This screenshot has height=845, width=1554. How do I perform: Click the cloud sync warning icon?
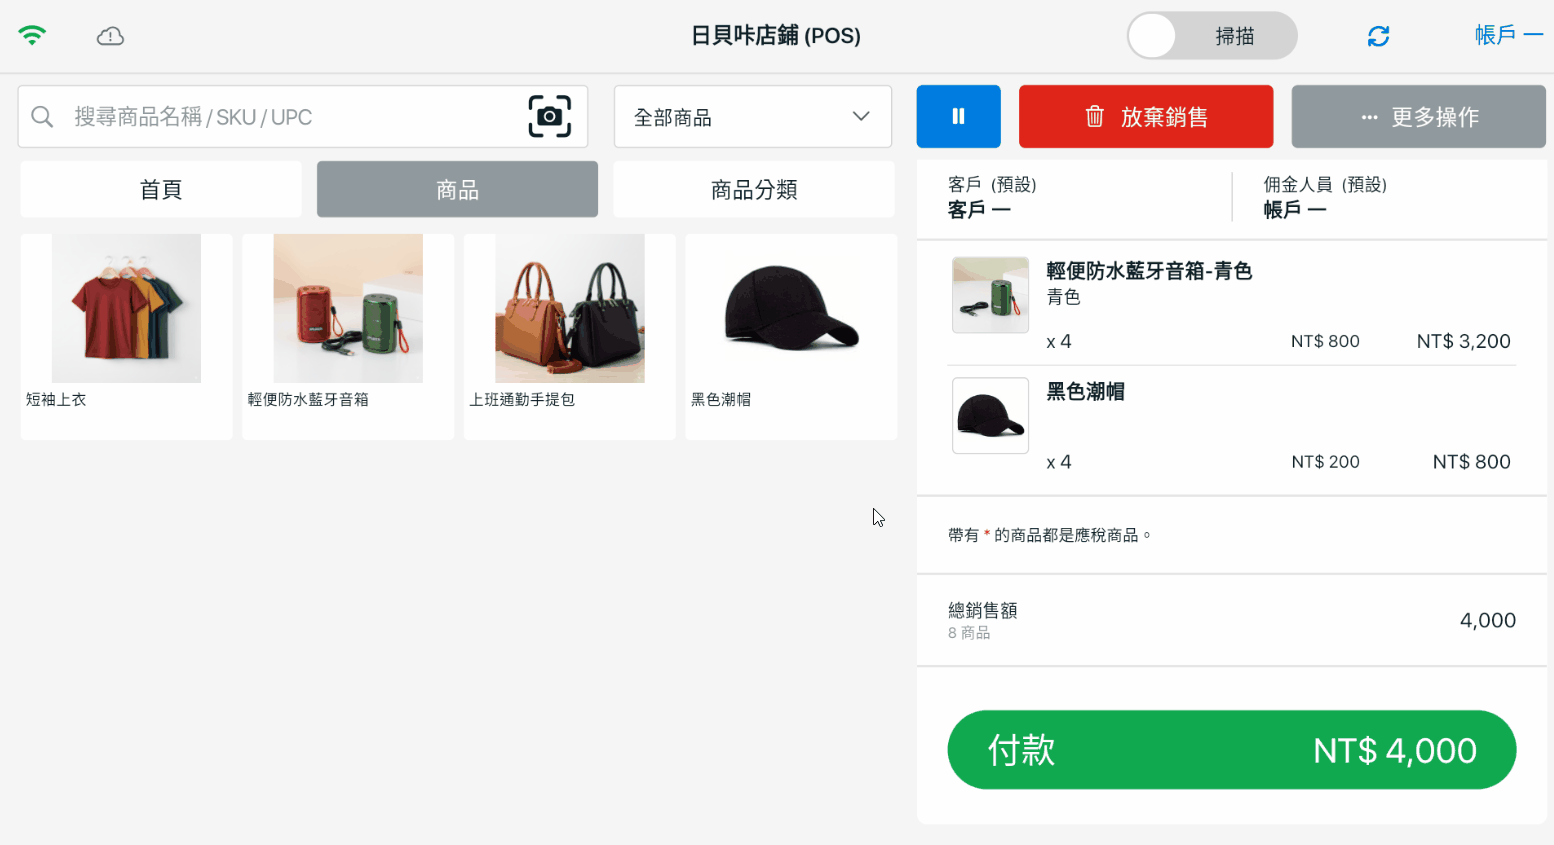[110, 37]
